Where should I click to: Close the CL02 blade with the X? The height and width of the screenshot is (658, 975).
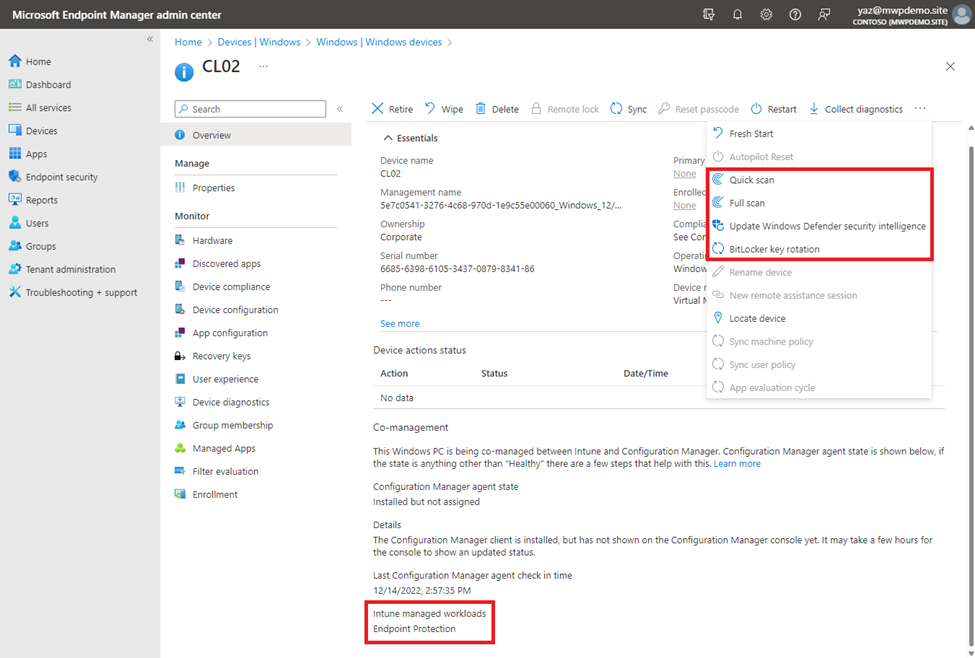[950, 66]
